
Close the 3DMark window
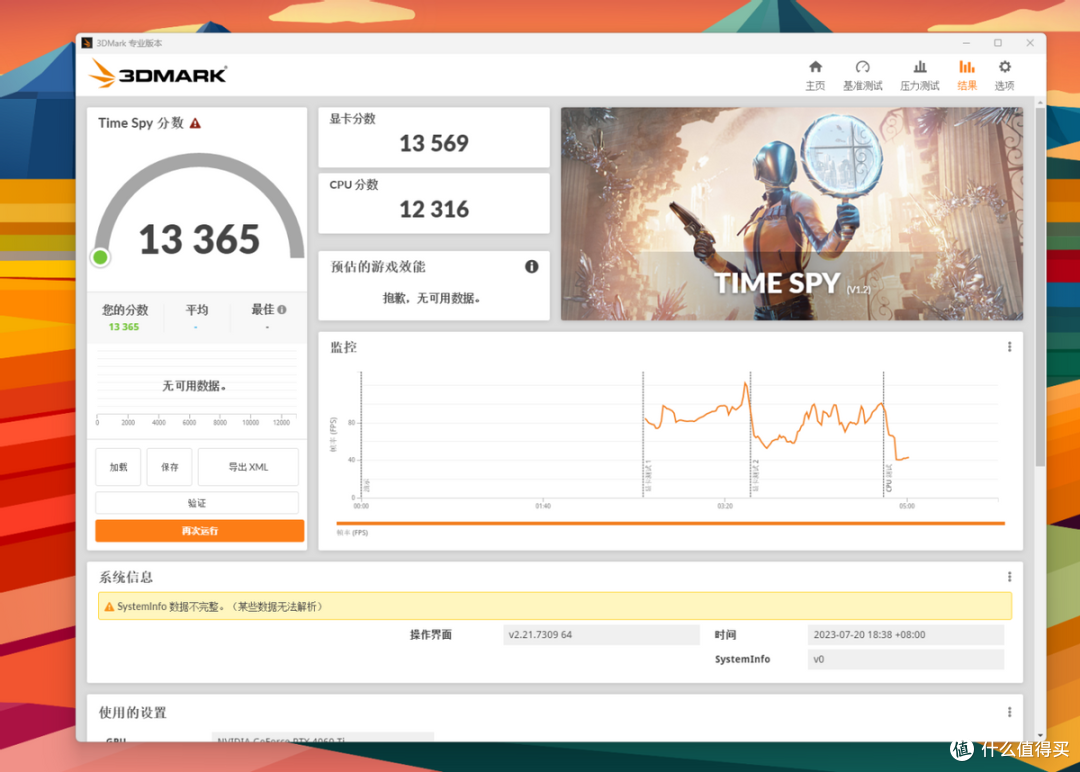click(x=1030, y=43)
